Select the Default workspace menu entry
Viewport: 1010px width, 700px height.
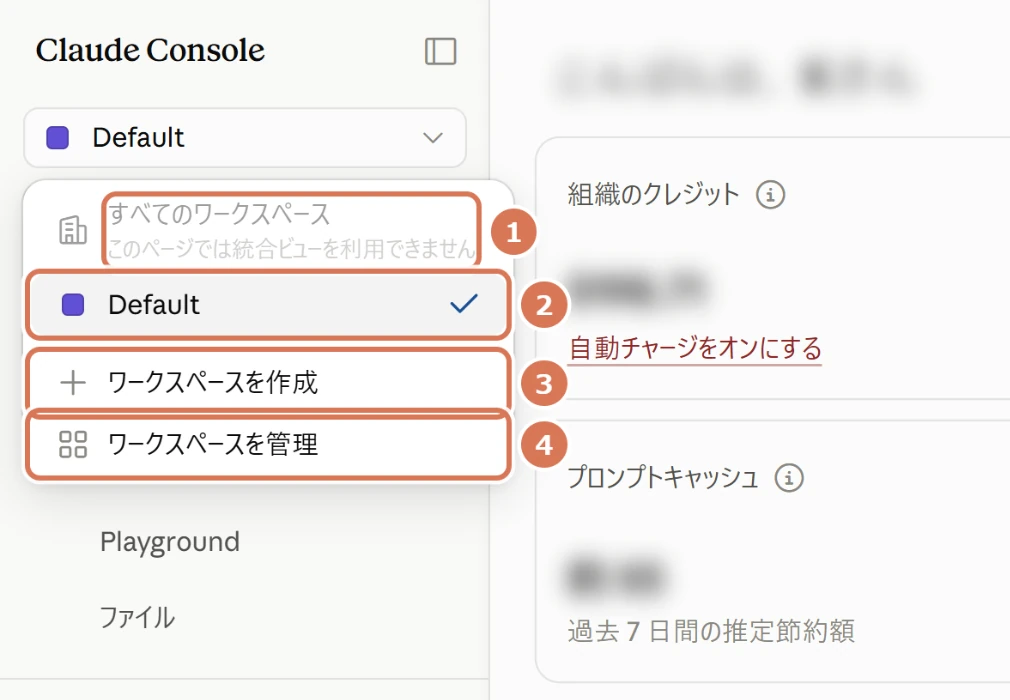(269, 305)
